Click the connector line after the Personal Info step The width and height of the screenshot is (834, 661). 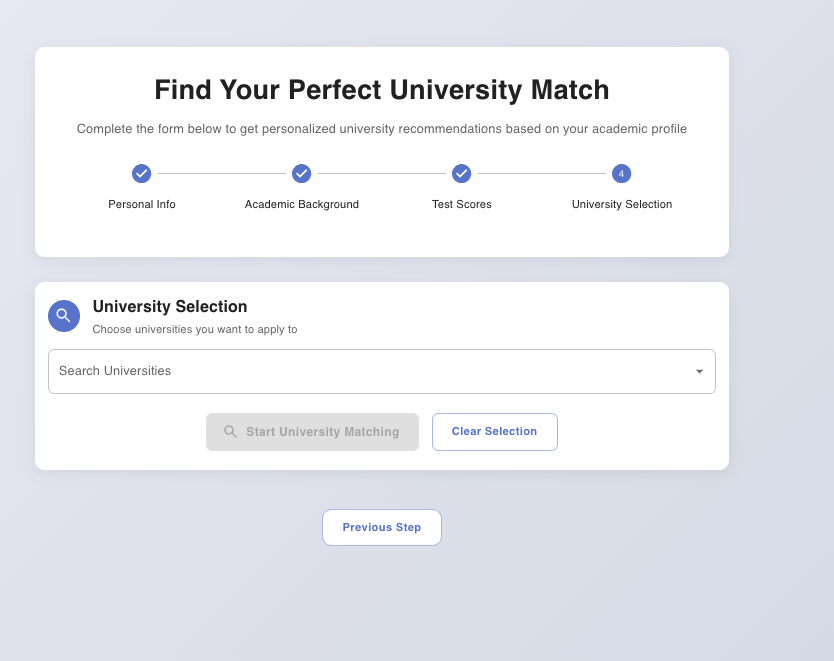[222, 174]
